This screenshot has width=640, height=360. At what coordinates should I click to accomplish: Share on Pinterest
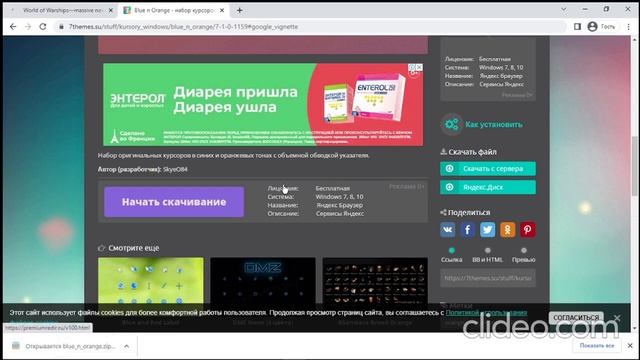coord(528,230)
